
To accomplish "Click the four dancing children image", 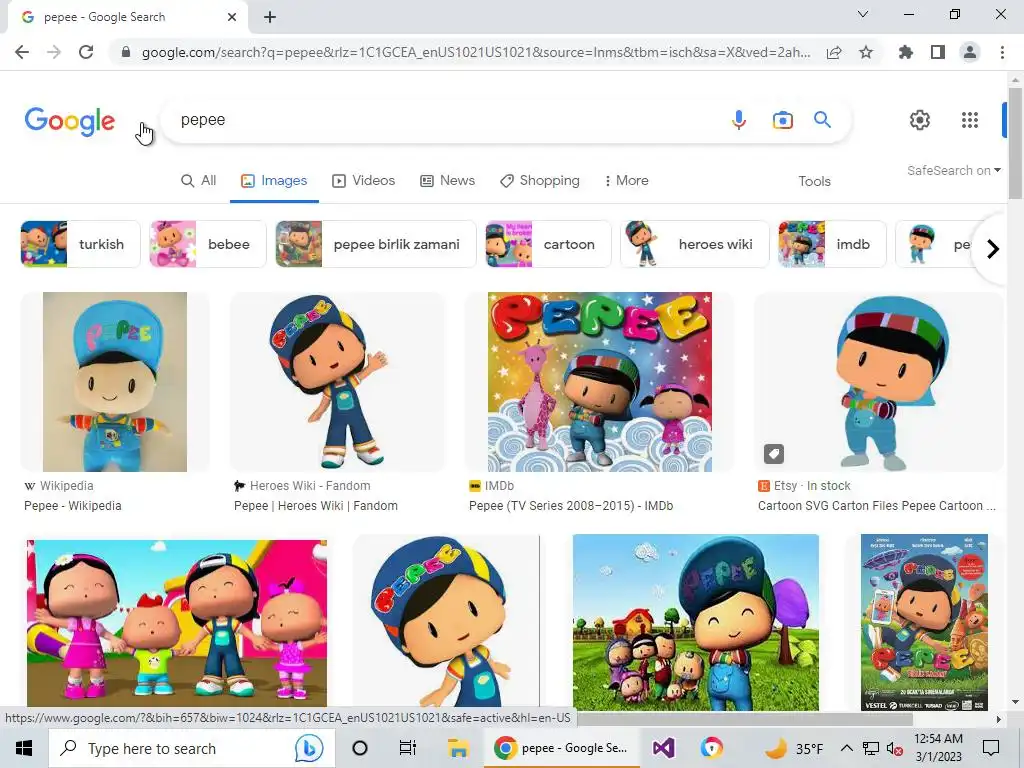I will coord(176,624).
